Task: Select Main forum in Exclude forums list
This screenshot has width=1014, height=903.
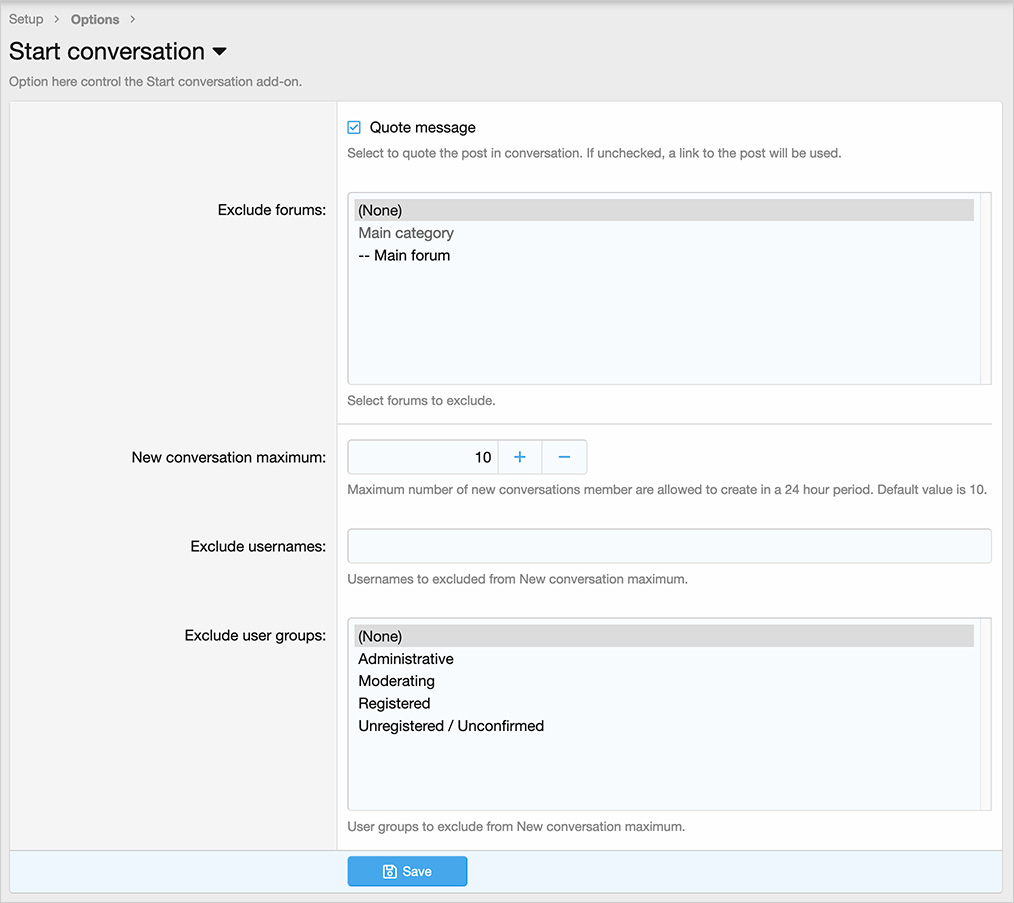Action: (x=404, y=255)
